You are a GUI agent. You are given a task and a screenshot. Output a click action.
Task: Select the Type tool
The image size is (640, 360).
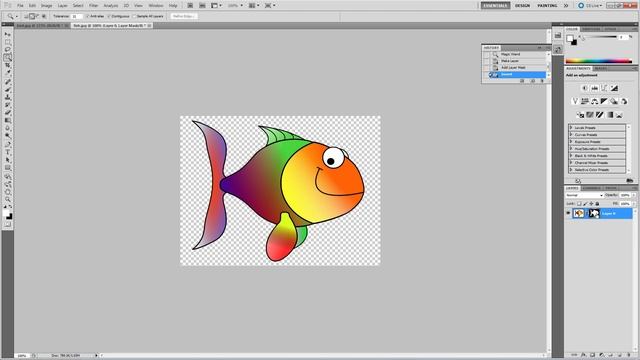pyautogui.click(x=7, y=152)
